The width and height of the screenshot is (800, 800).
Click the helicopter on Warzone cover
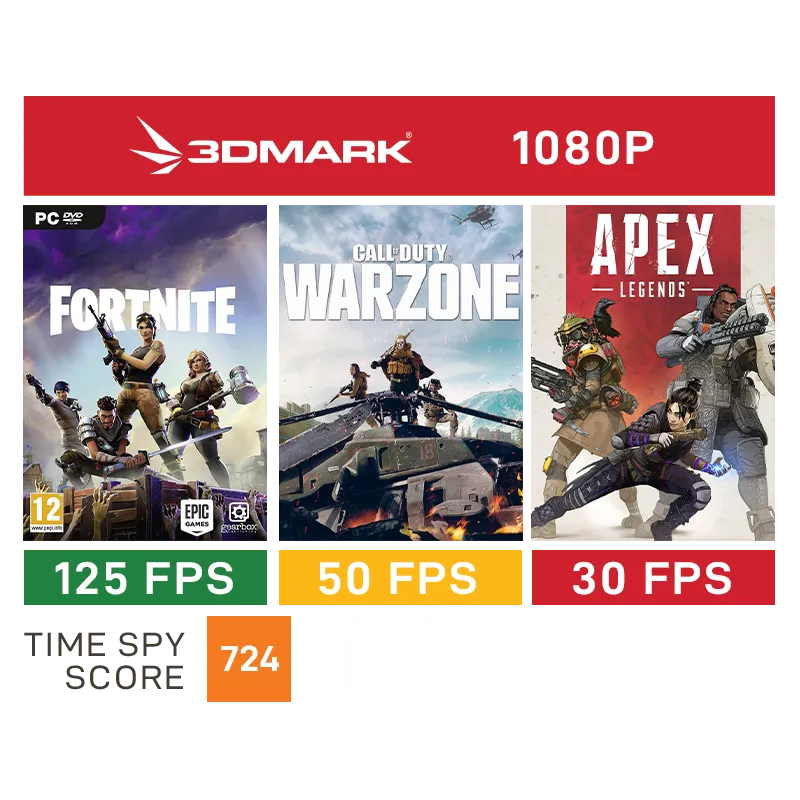[477, 216]
